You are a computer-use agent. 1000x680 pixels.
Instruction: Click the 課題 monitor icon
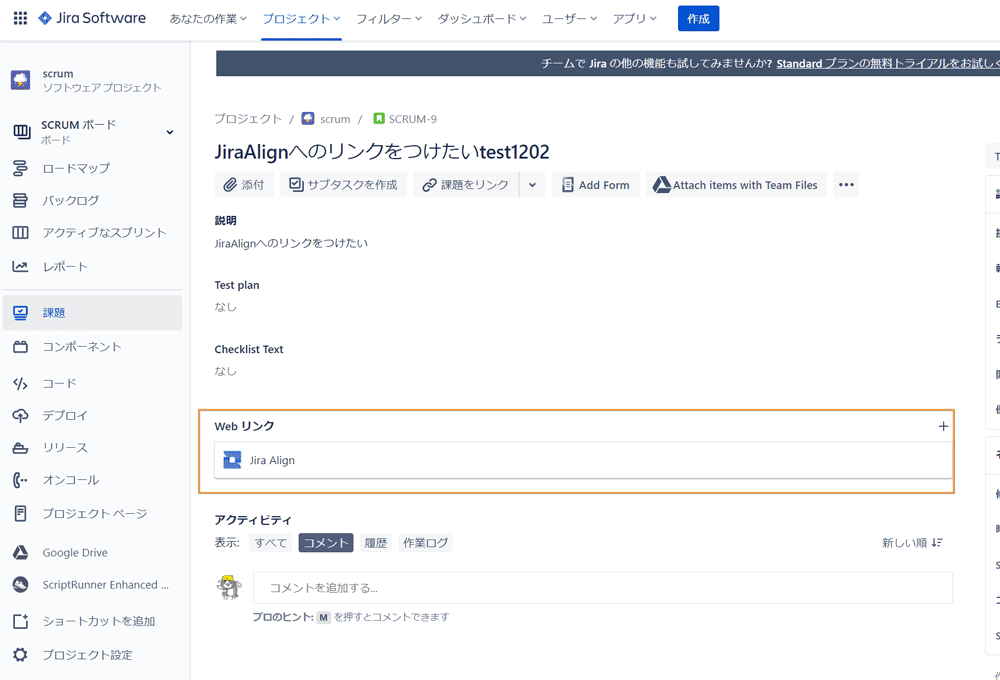20,313
